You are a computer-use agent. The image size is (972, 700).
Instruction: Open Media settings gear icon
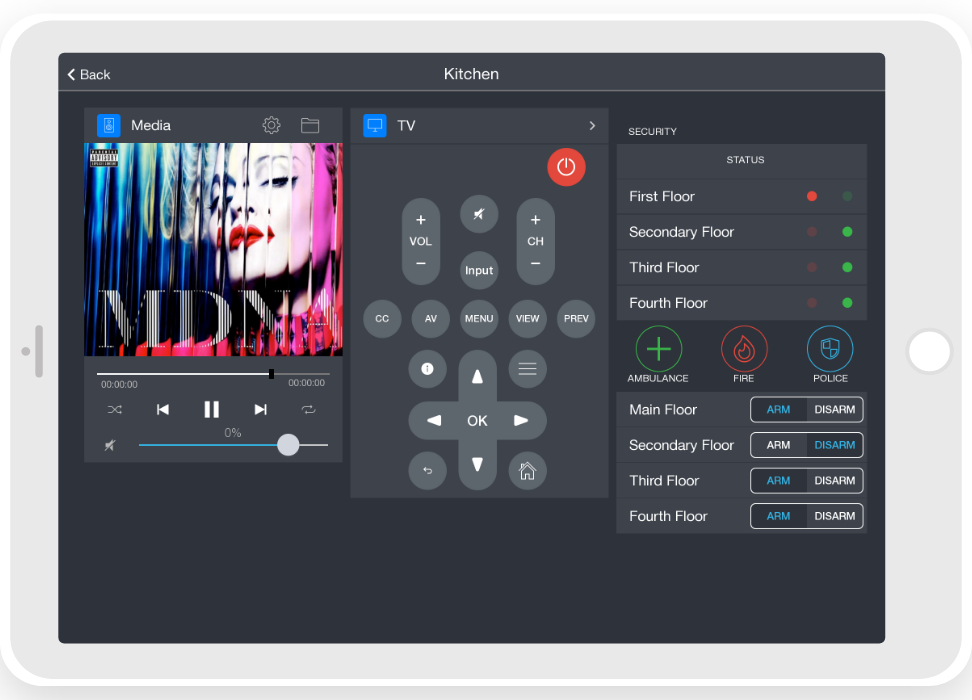[x=271, y=125]
